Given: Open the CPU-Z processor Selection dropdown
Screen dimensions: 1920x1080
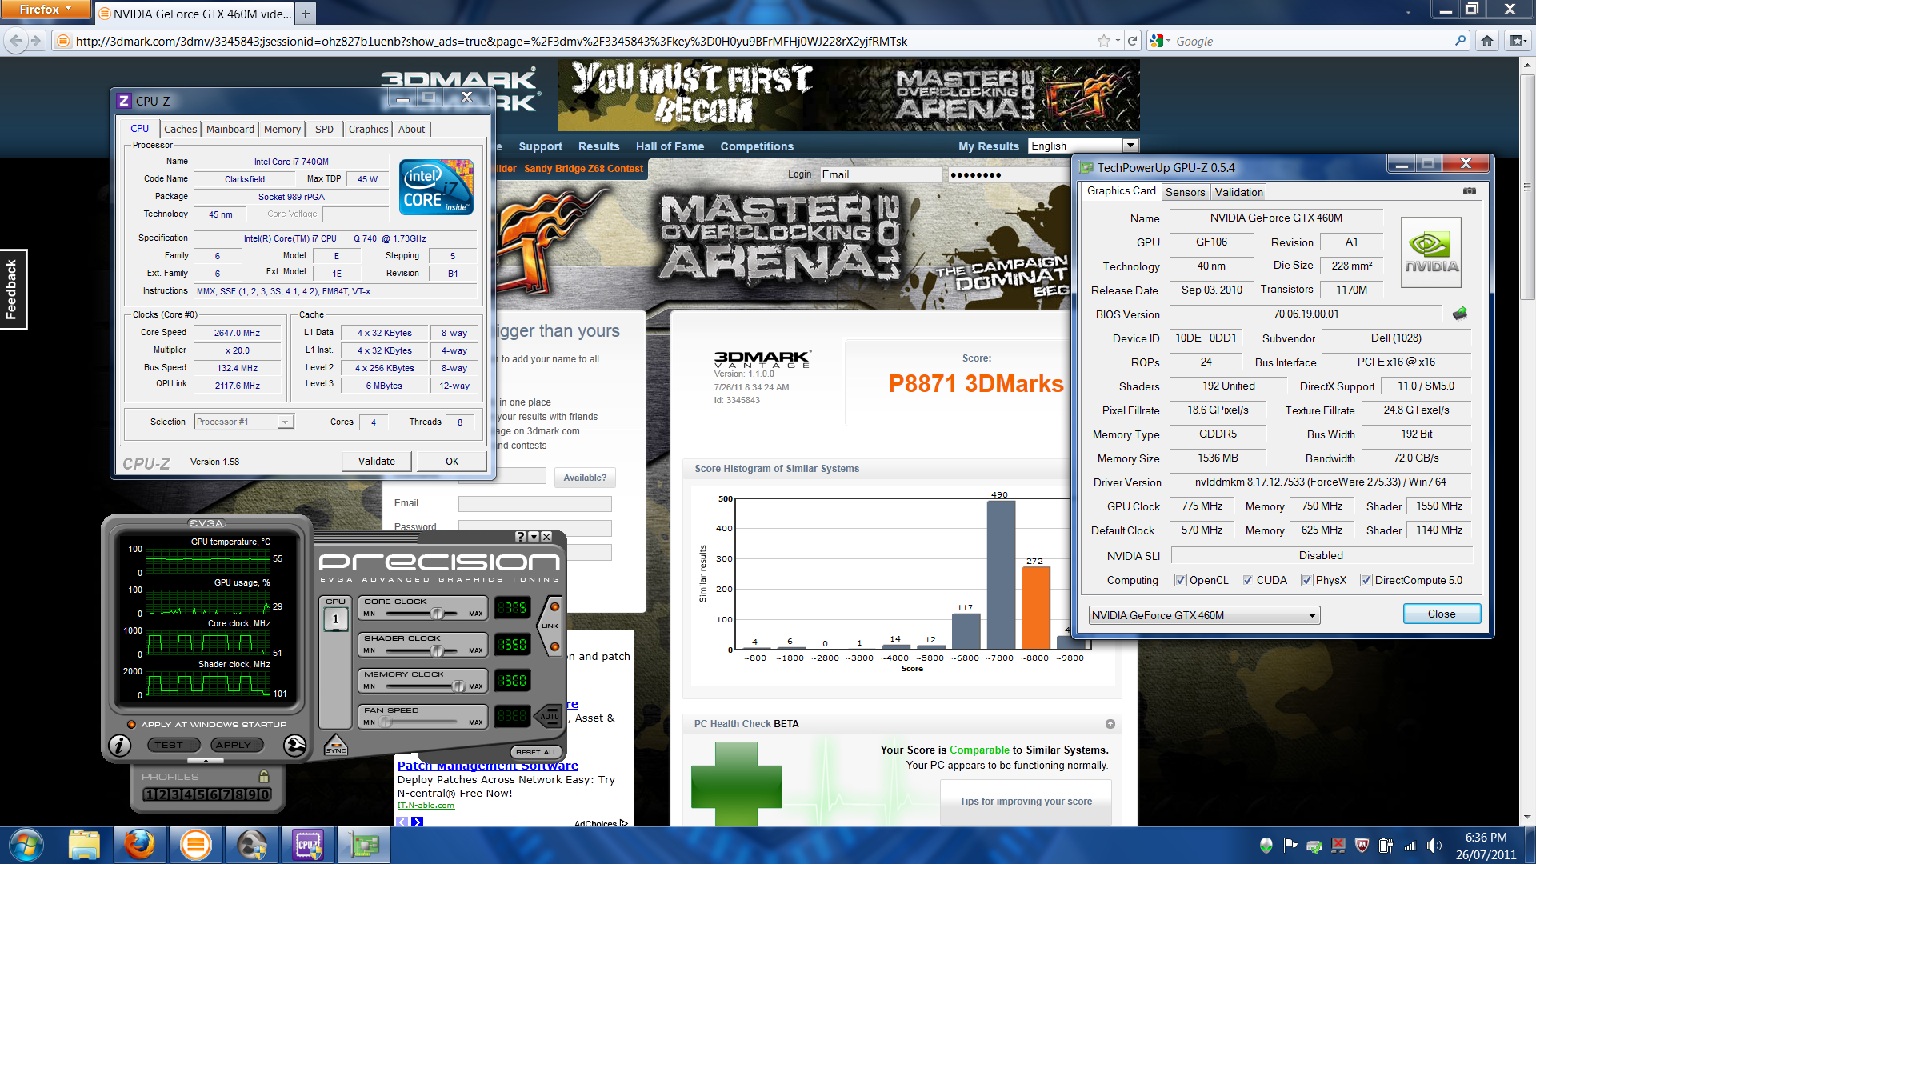Looking at the screenshot, I should point(244,422).
